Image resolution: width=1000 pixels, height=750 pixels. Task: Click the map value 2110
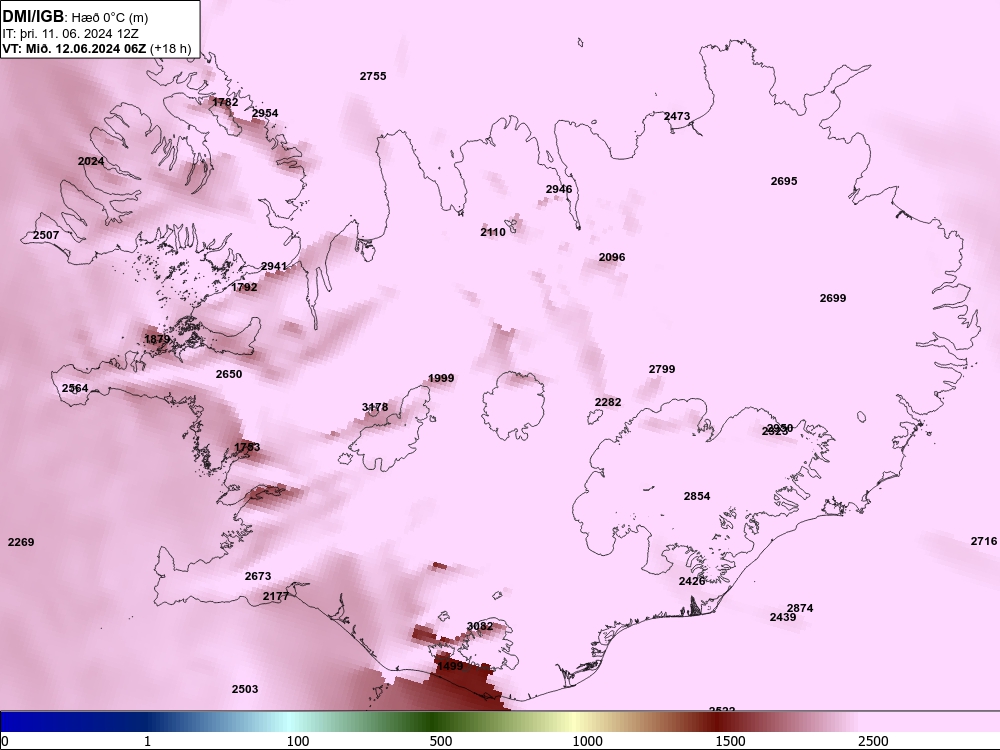493,232
